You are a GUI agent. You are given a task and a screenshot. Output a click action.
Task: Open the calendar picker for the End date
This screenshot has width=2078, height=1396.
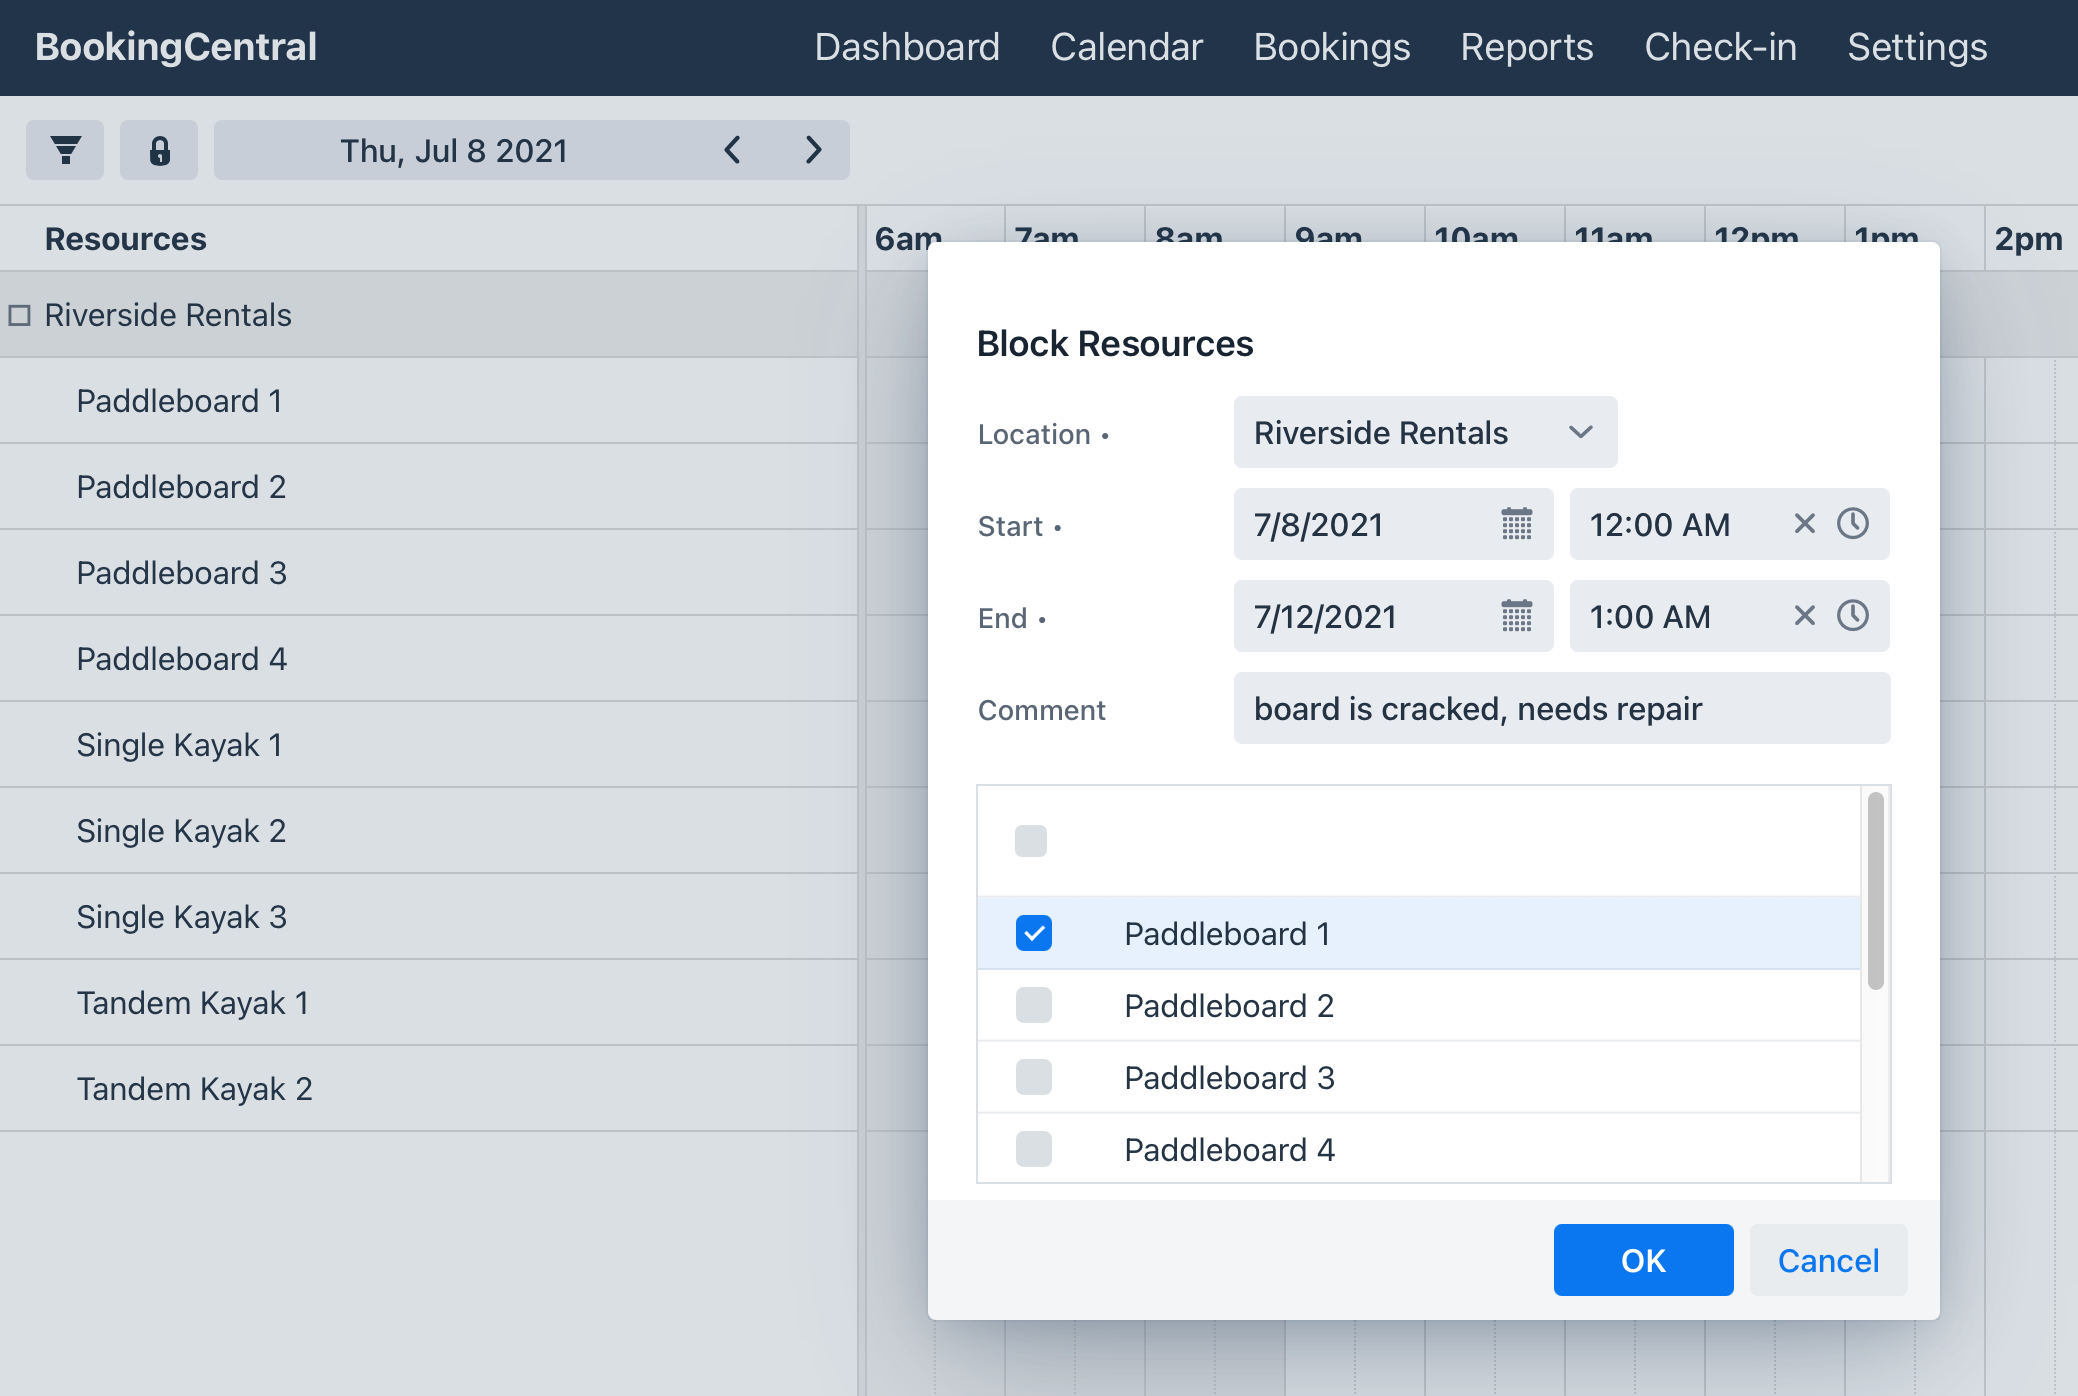1516,617
